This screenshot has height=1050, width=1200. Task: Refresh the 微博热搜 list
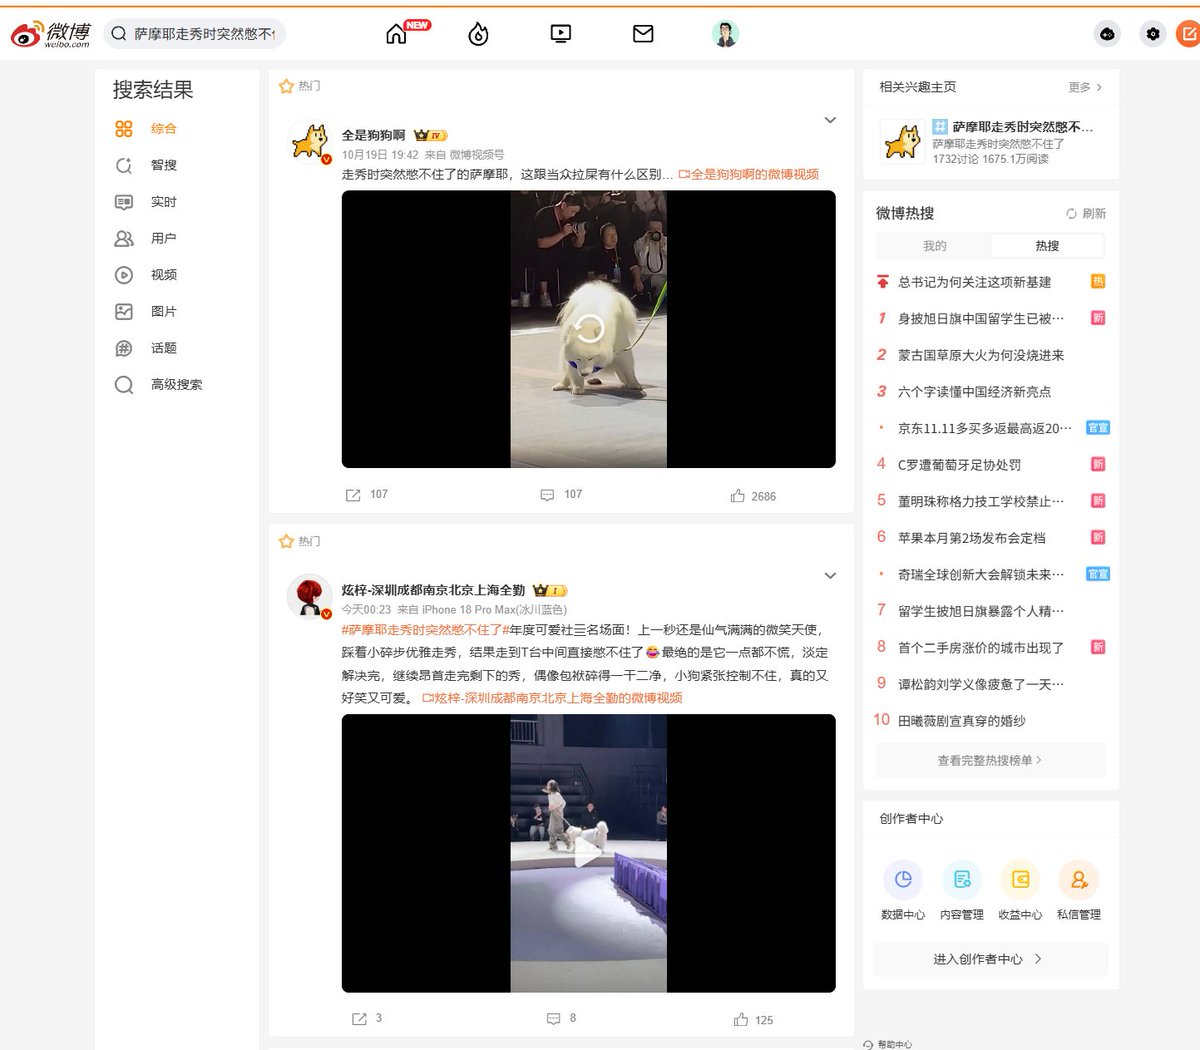pos(1086,213)
